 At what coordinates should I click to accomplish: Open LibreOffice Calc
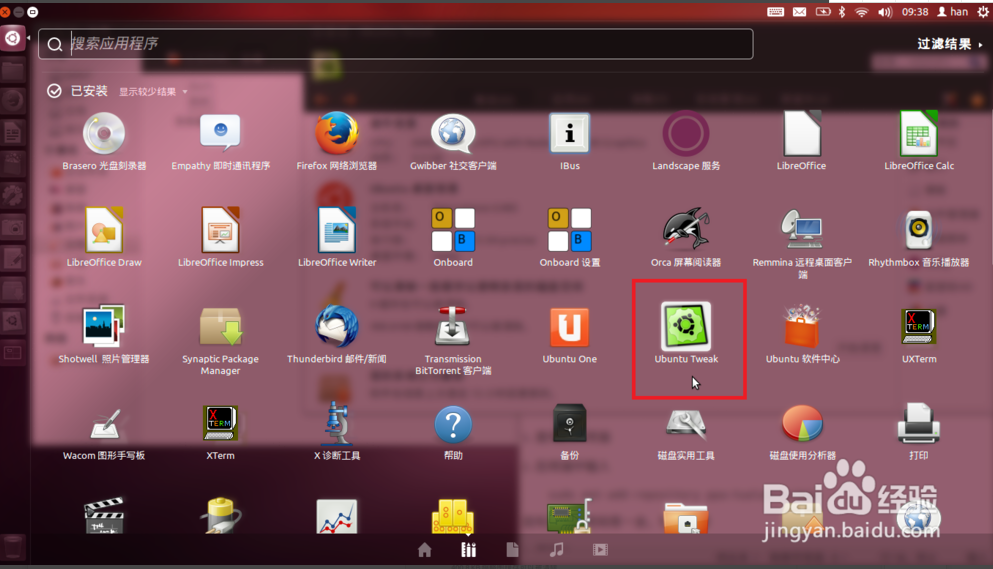(x=919, y=142)
